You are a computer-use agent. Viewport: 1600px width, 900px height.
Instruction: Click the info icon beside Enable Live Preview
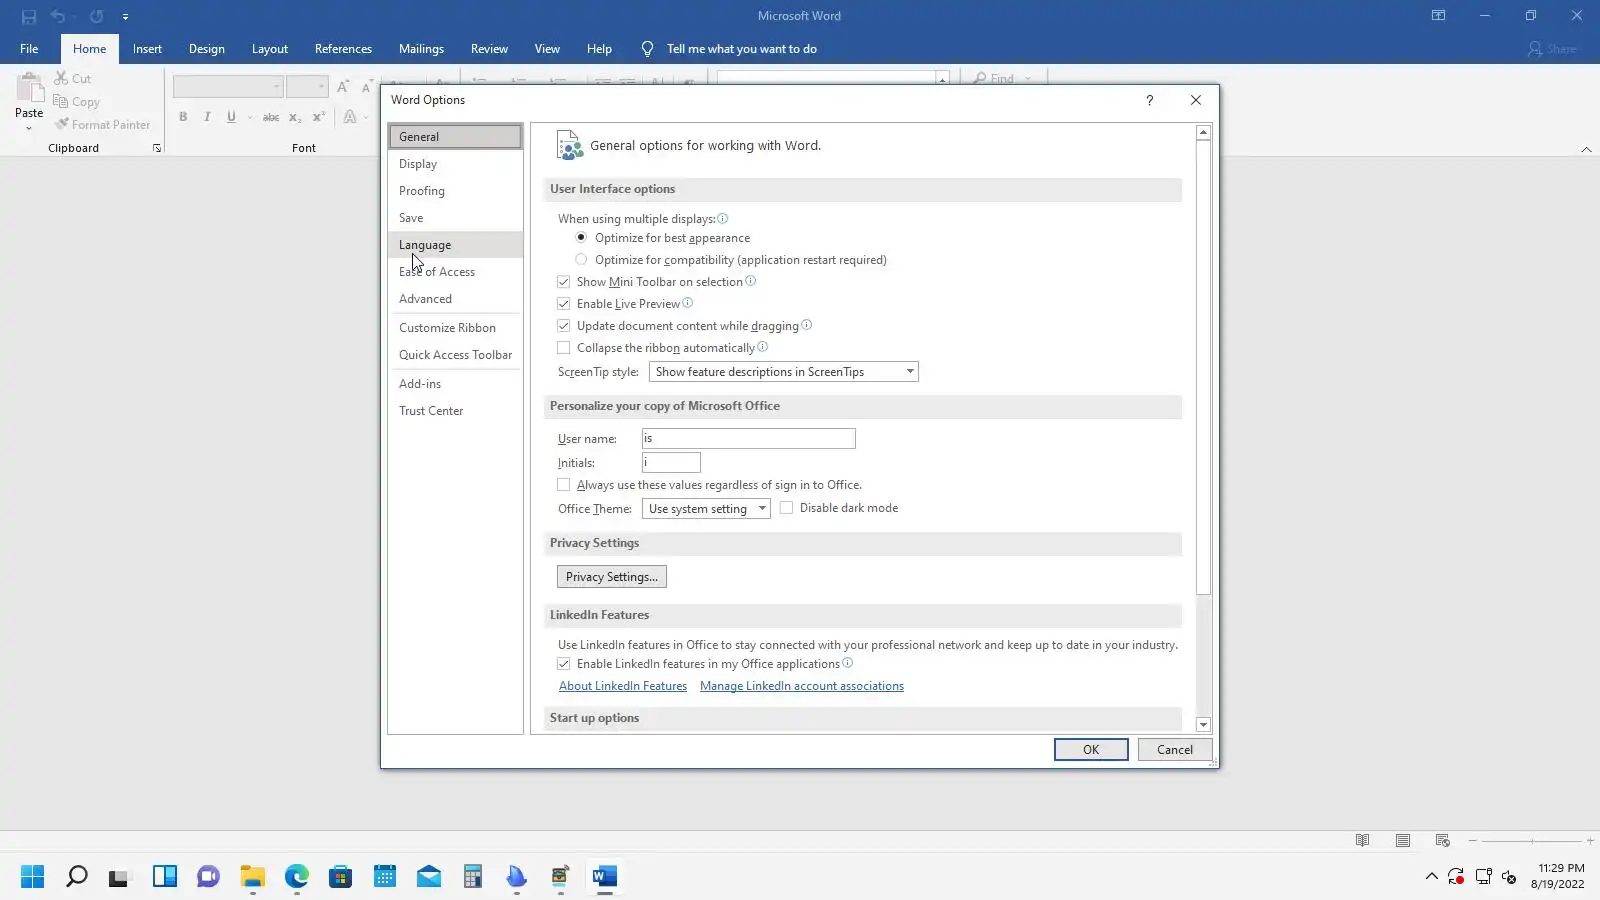tap(687, 303)
